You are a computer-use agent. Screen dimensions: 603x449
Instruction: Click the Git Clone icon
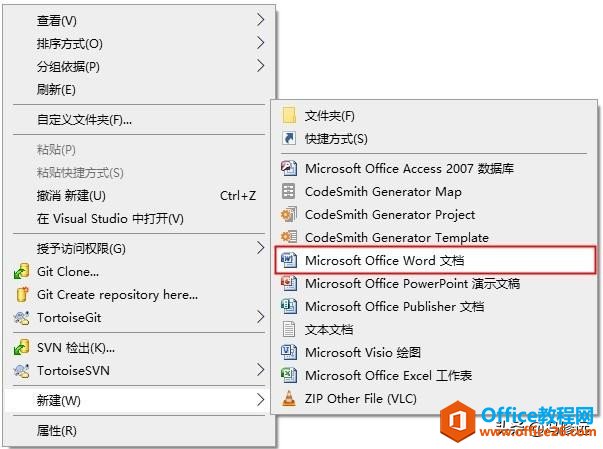point(21,271)
